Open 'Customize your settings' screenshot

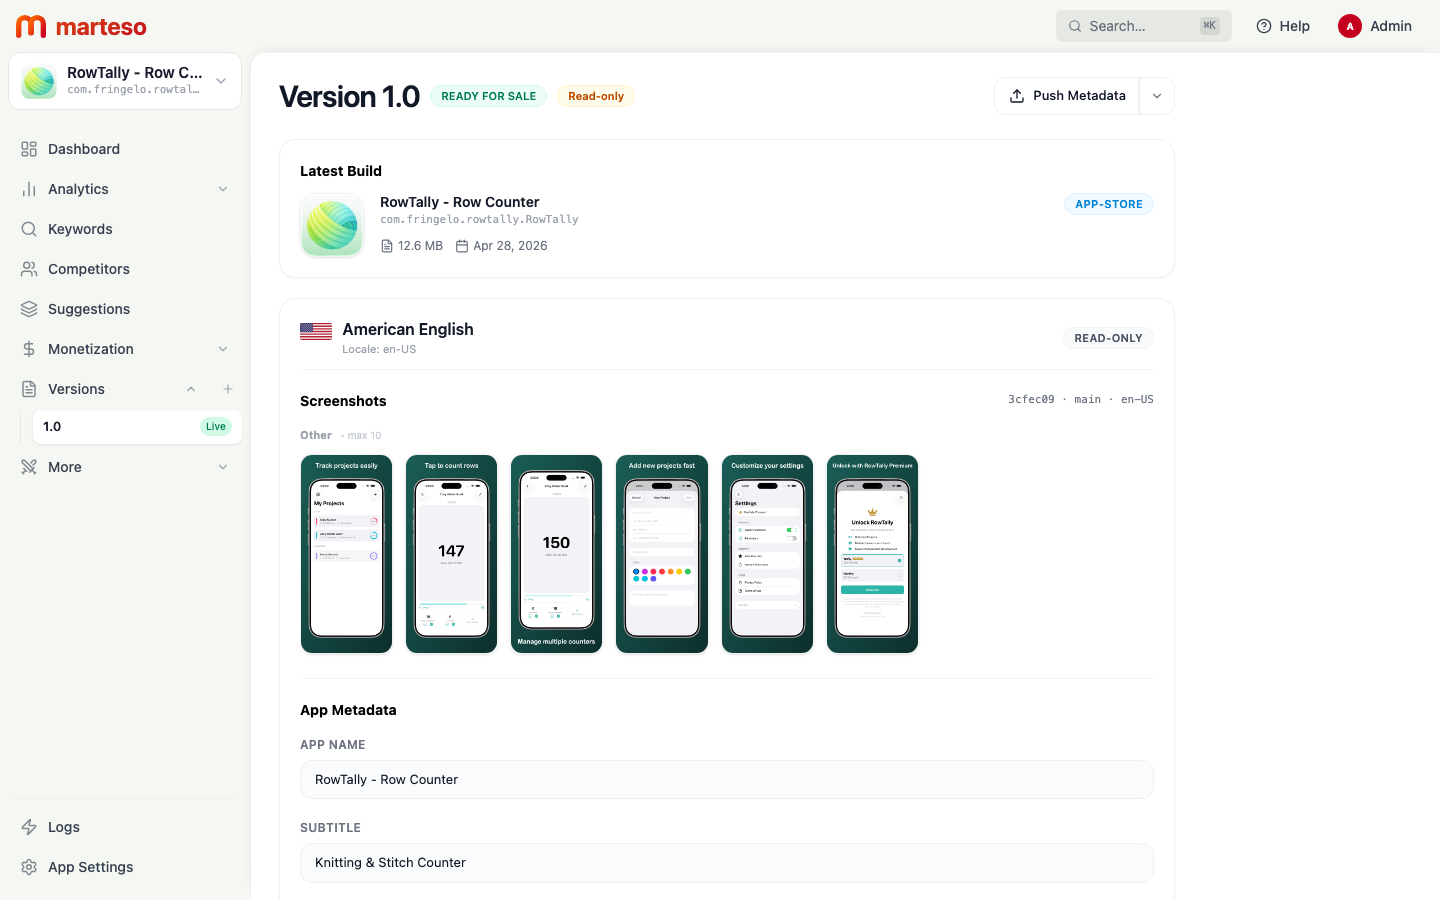[x=767, y=554]
